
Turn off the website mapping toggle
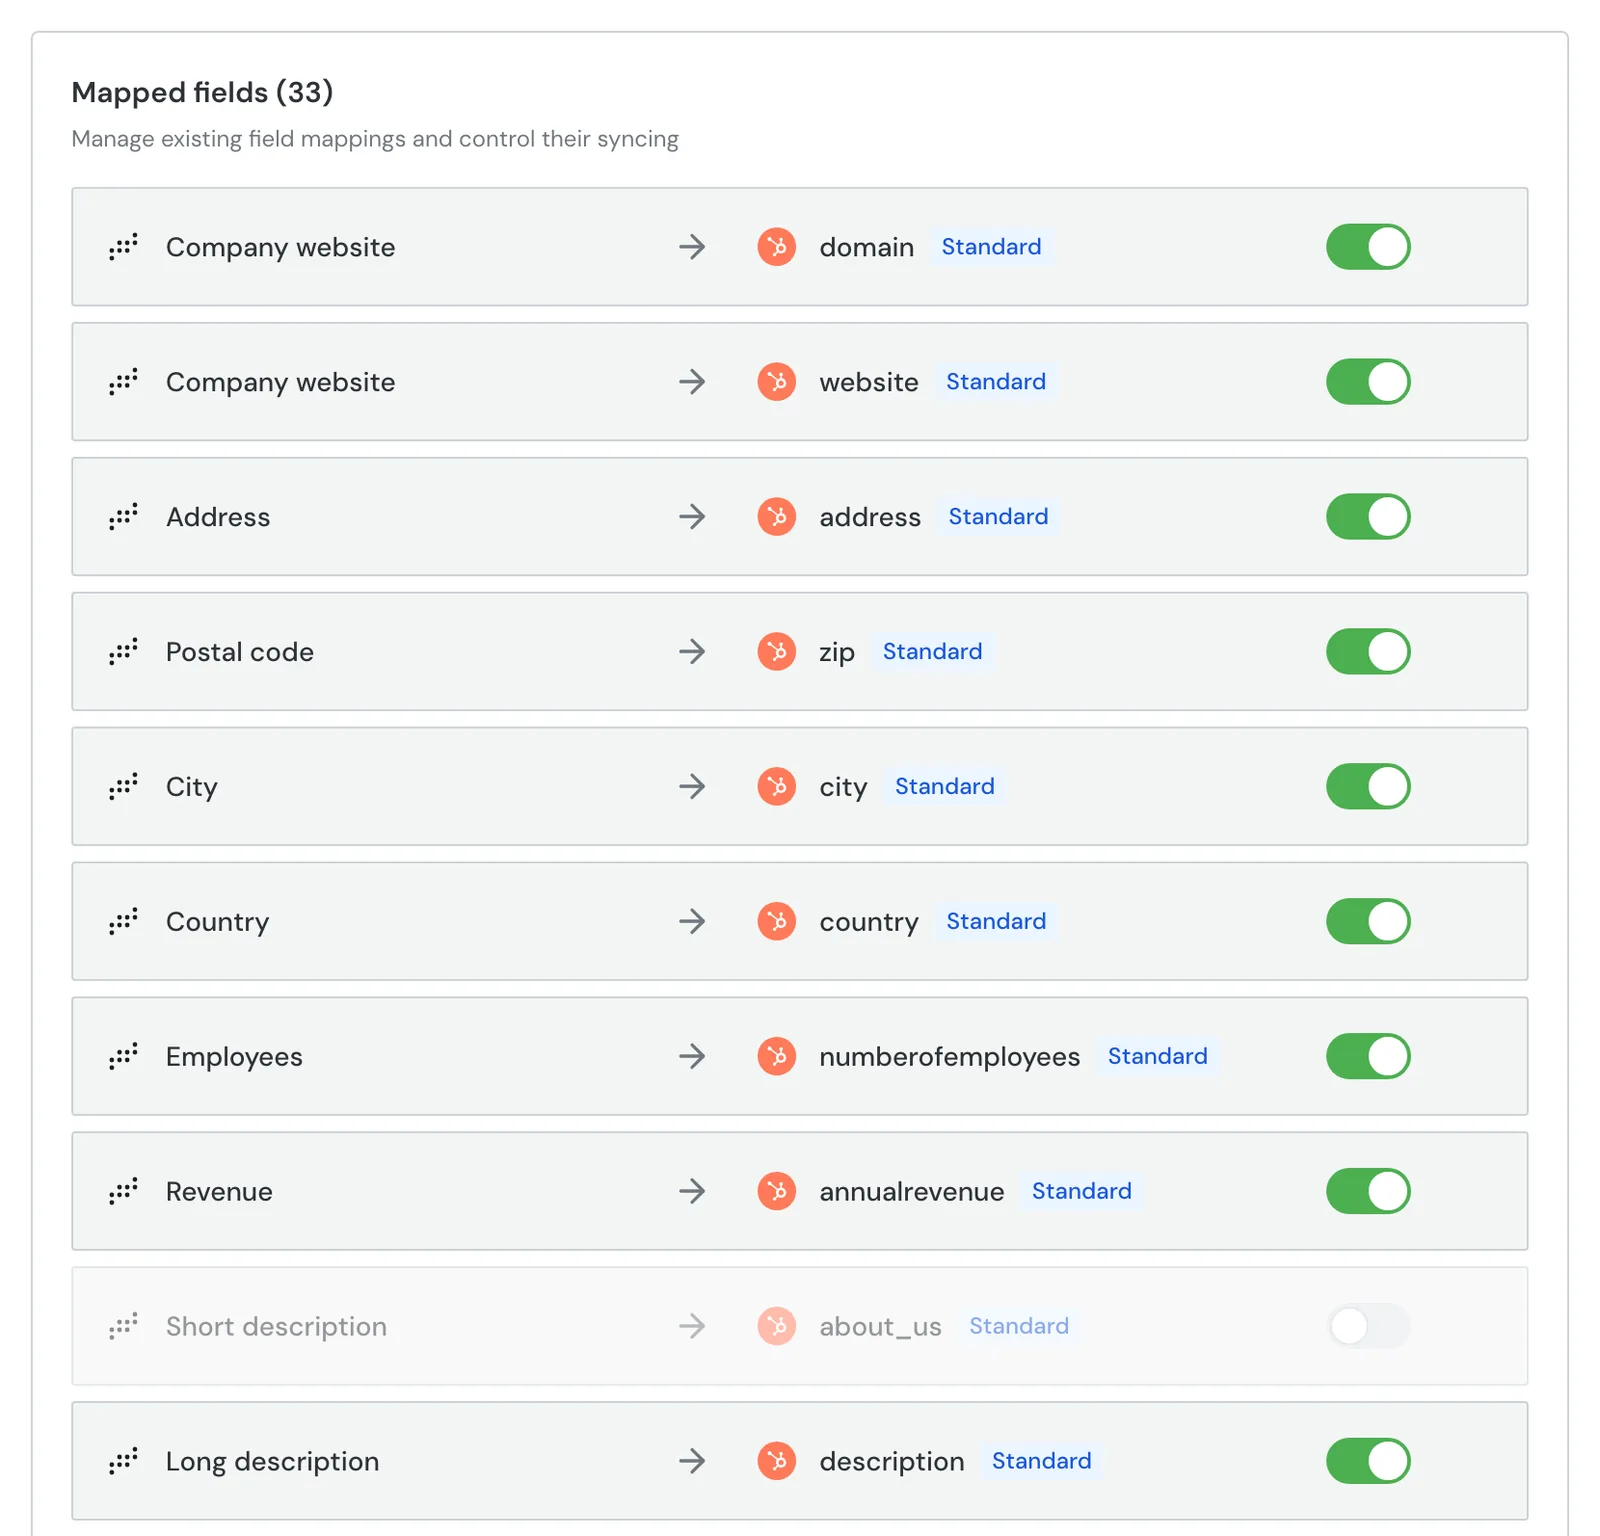pos(1368,382)
